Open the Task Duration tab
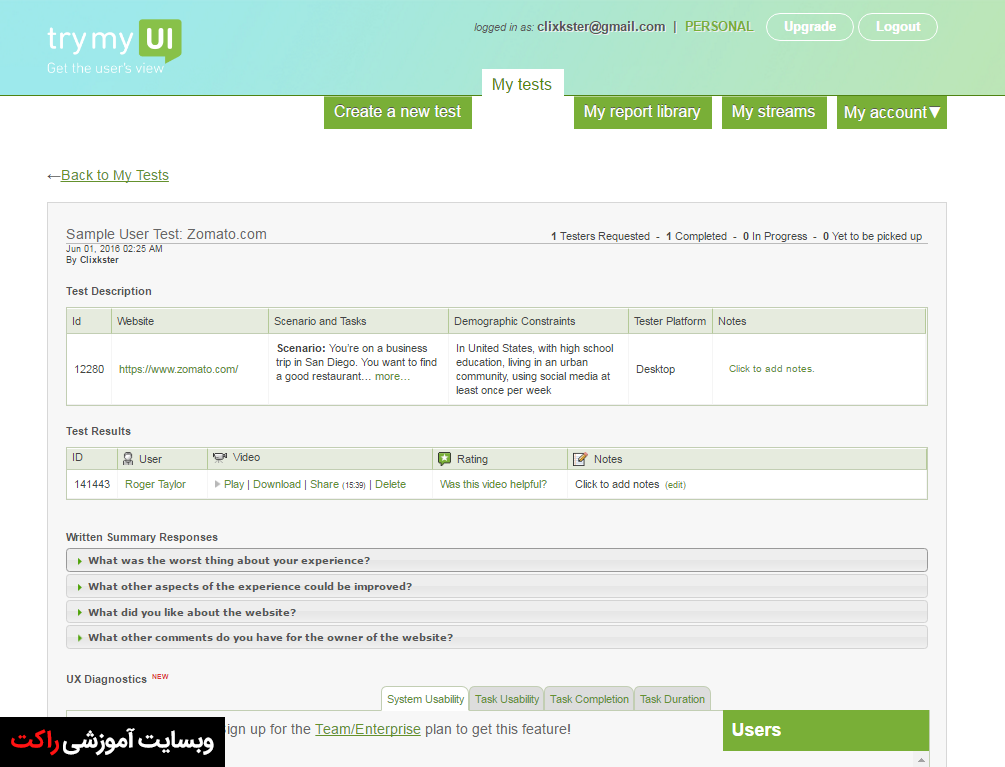This screenshot has width=1005, height=767. 672,699
